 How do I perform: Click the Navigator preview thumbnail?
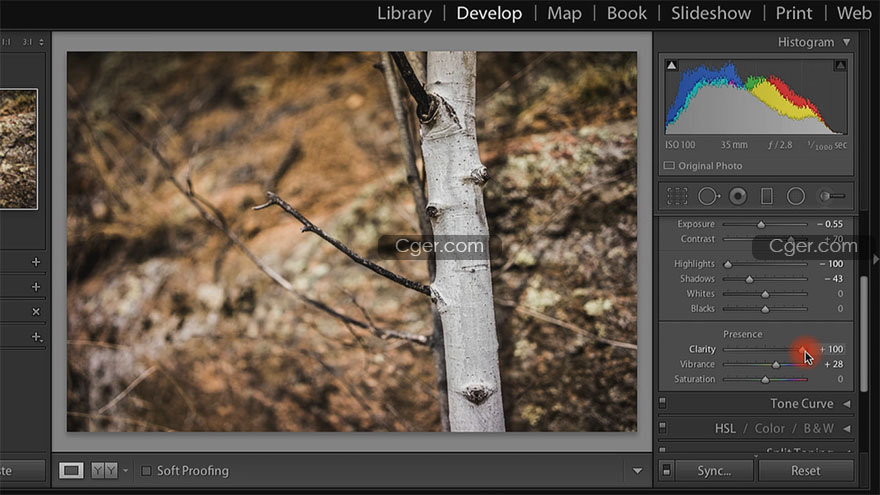coord(19,149)
